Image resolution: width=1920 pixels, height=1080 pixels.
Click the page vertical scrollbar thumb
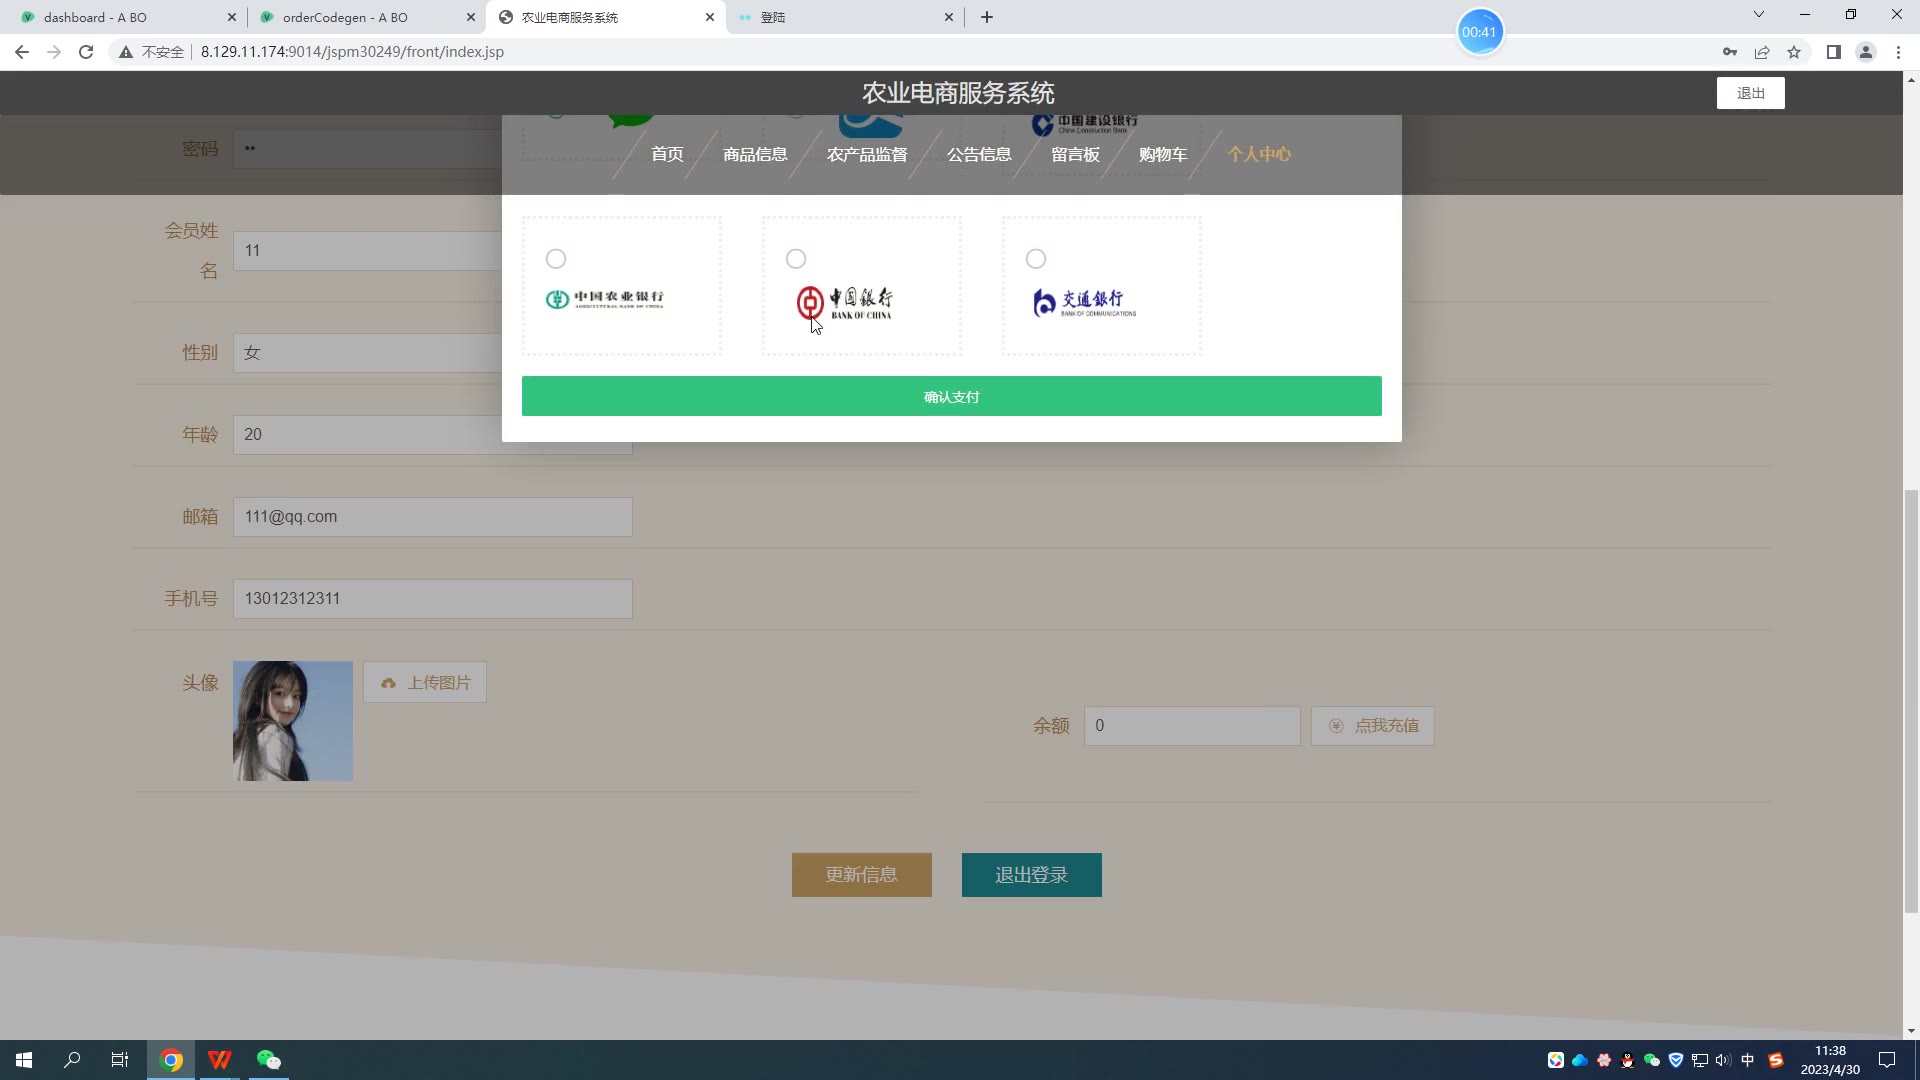1911,701
